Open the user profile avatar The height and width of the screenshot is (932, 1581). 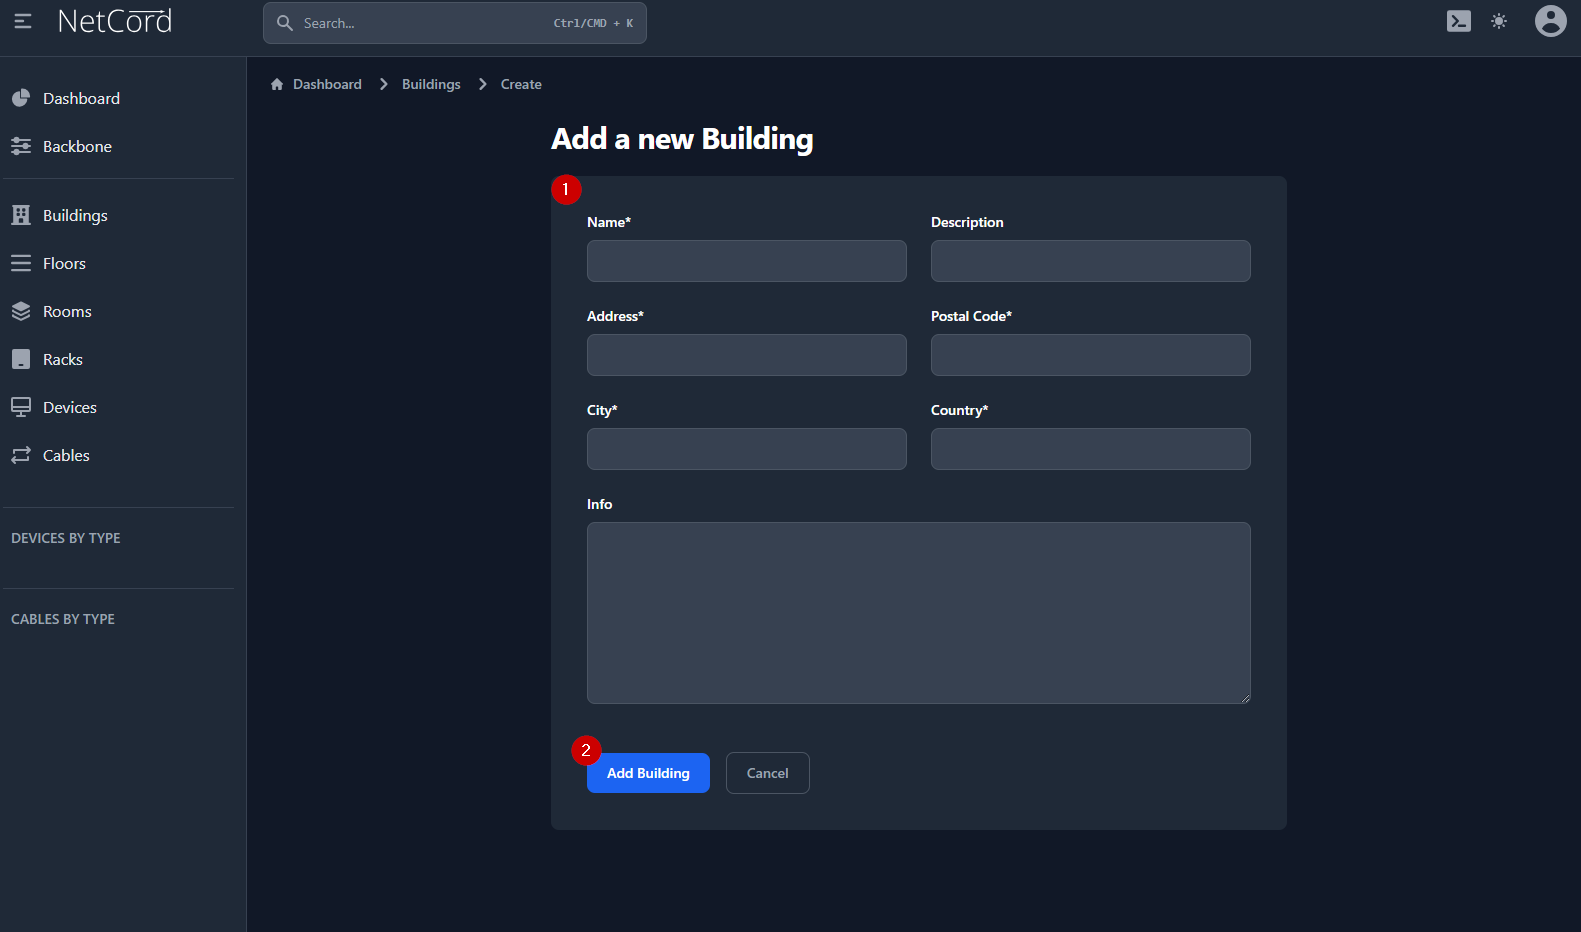(1550, 21)
